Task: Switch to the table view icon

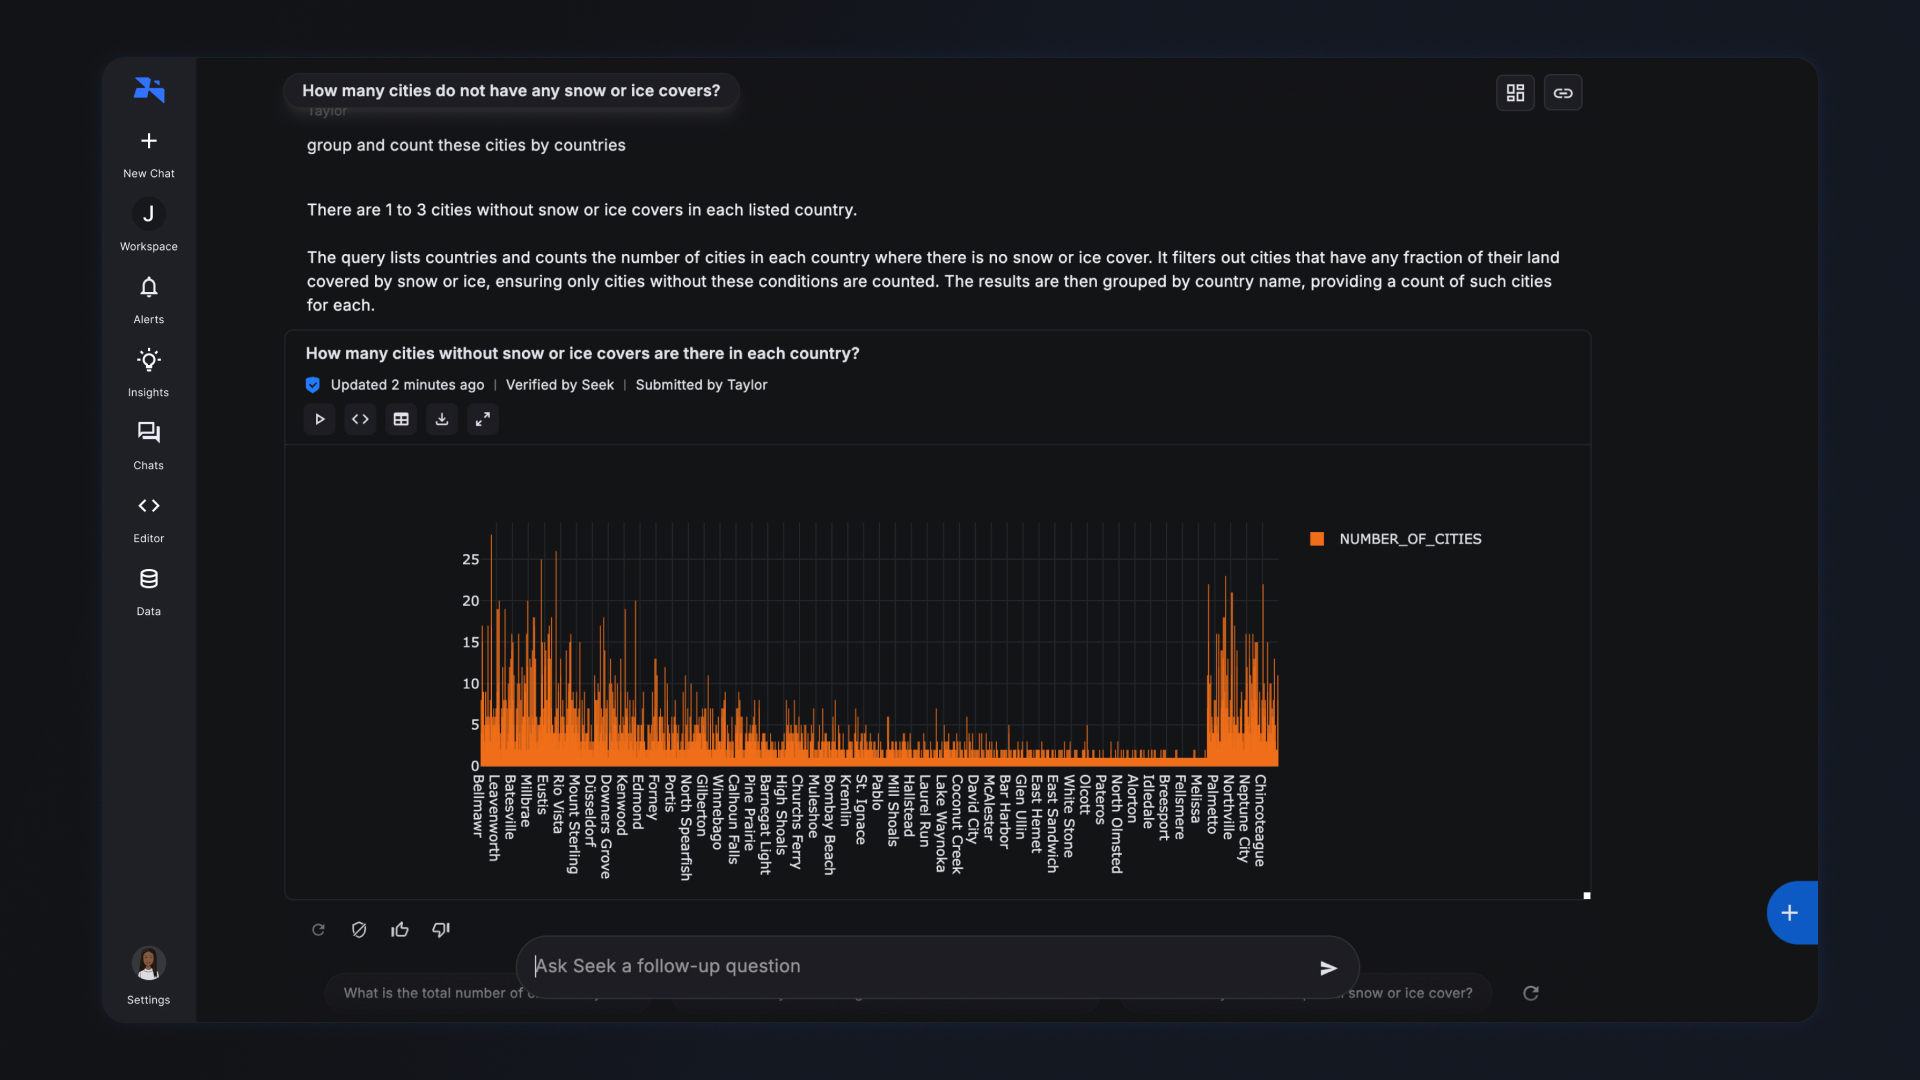Action: point(401,419)
